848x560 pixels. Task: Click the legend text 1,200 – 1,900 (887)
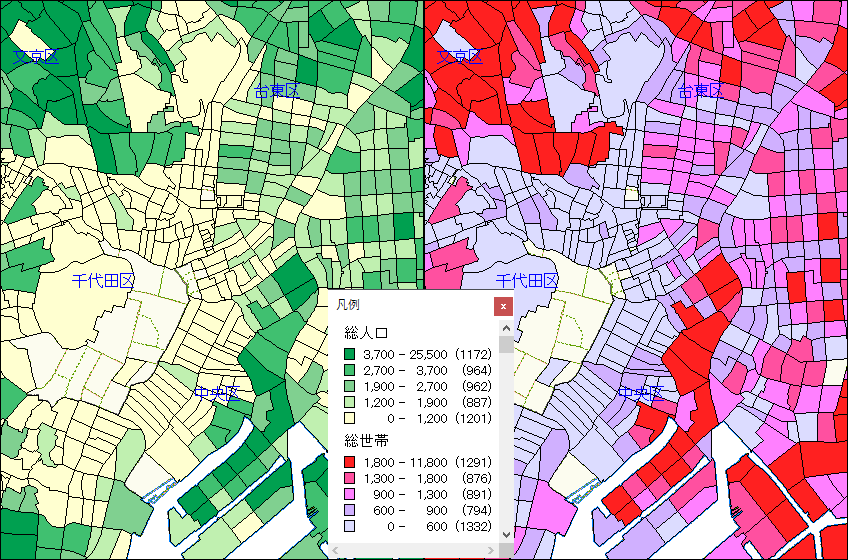click(x=427, y=403)
